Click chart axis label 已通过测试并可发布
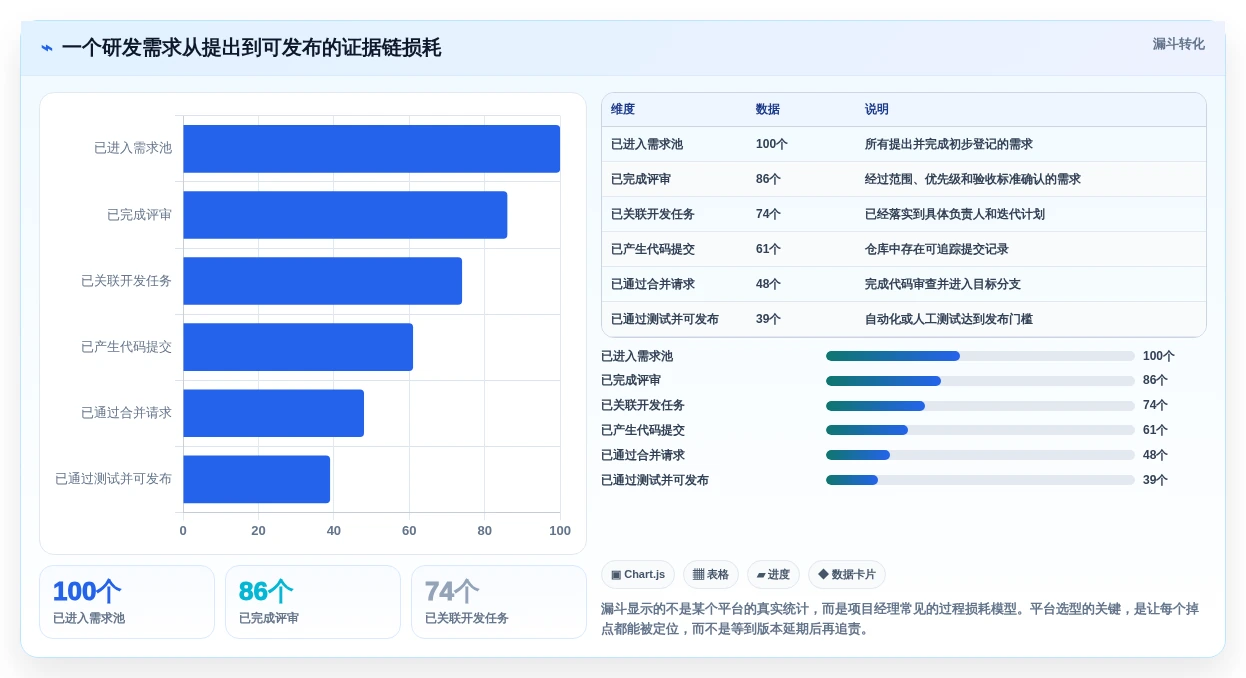 [113, 479]
